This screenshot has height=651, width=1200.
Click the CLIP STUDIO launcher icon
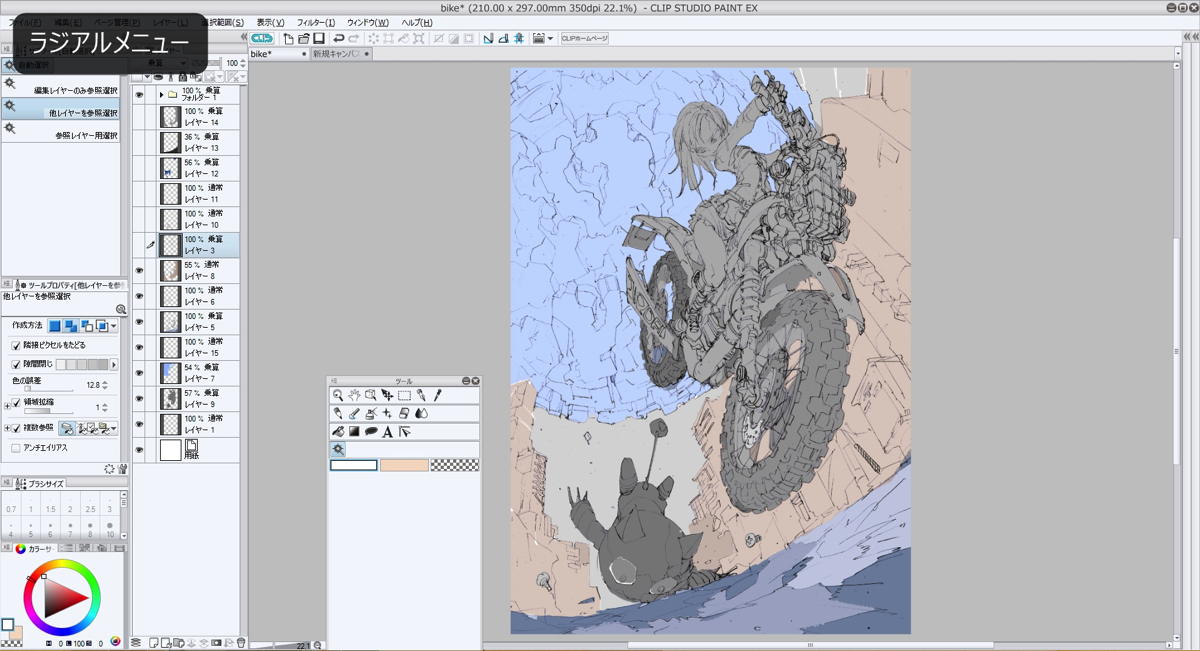click(261, 39)
